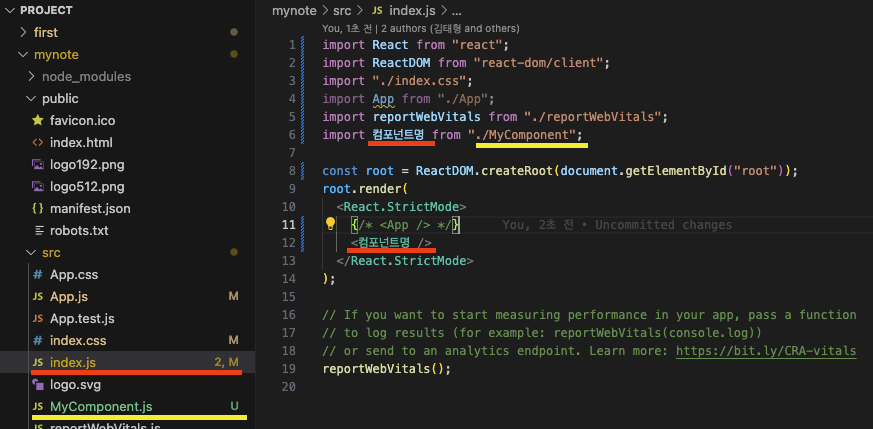
Task: Open favicon.ico file
Action: tap(82, 120)
